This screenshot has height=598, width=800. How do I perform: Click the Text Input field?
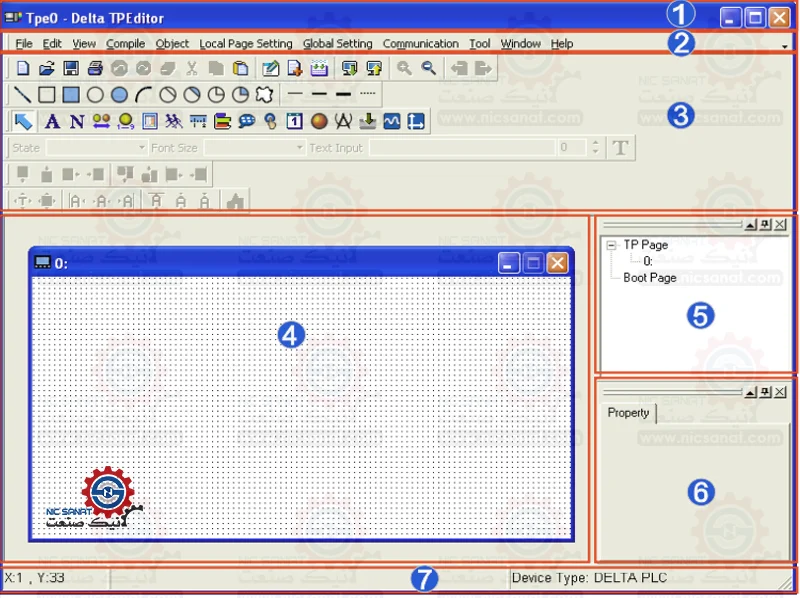pos(462,148)
